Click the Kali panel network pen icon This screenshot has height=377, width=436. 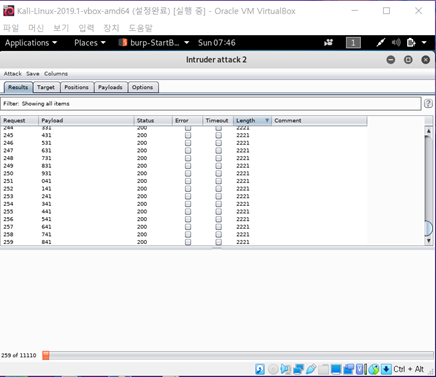click(x=380, y=43)
